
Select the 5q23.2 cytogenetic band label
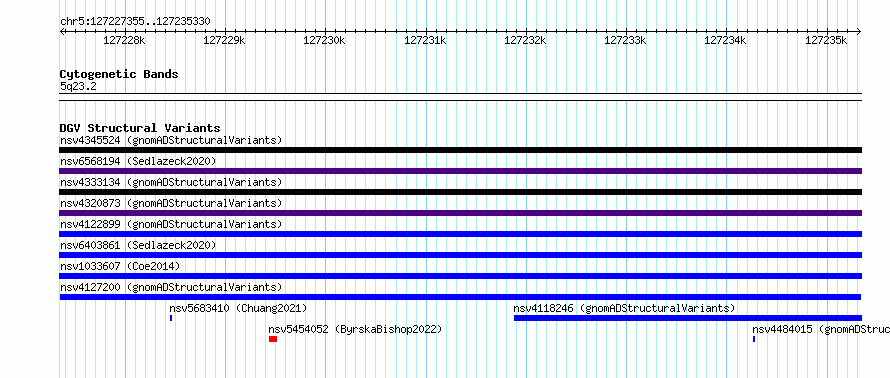click(78, 86)
